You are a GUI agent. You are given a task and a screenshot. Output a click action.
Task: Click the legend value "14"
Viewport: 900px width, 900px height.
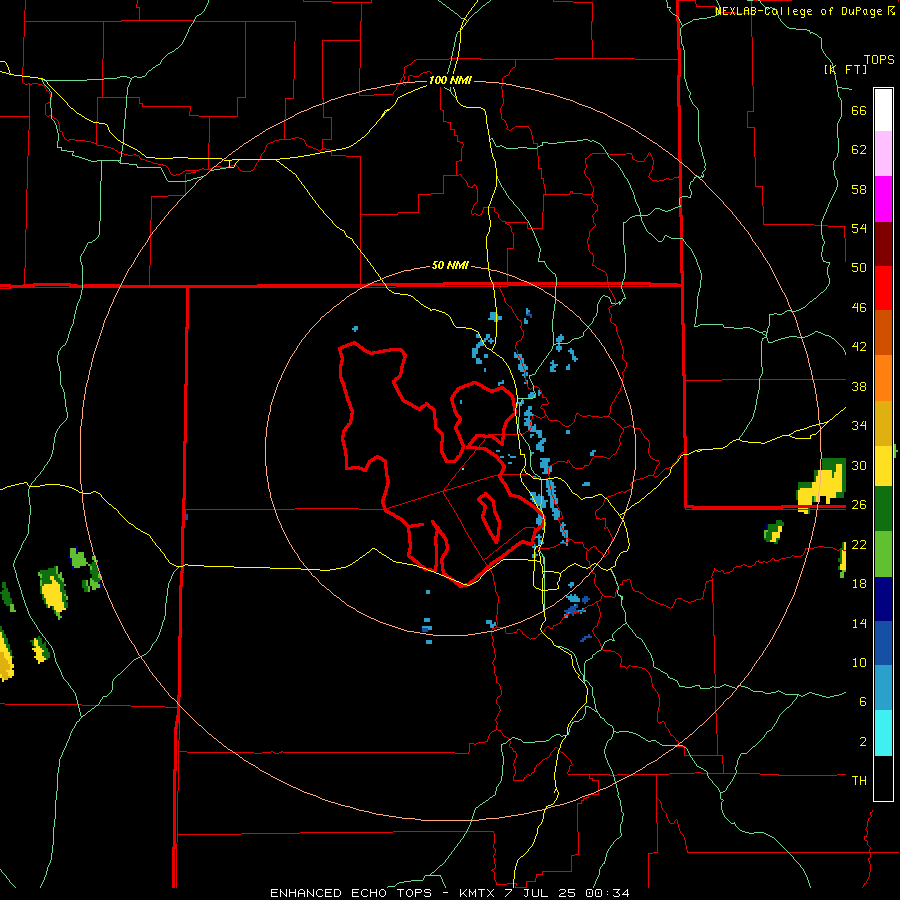[859, 623]
